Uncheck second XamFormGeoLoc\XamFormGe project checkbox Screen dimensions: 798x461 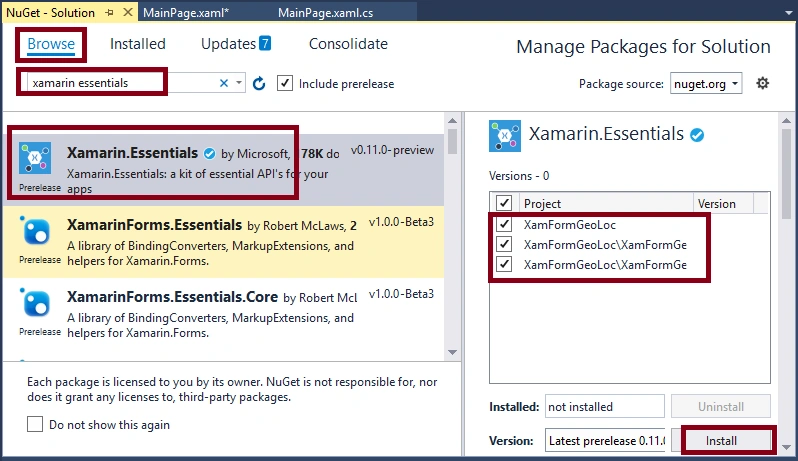pos(504,244)
